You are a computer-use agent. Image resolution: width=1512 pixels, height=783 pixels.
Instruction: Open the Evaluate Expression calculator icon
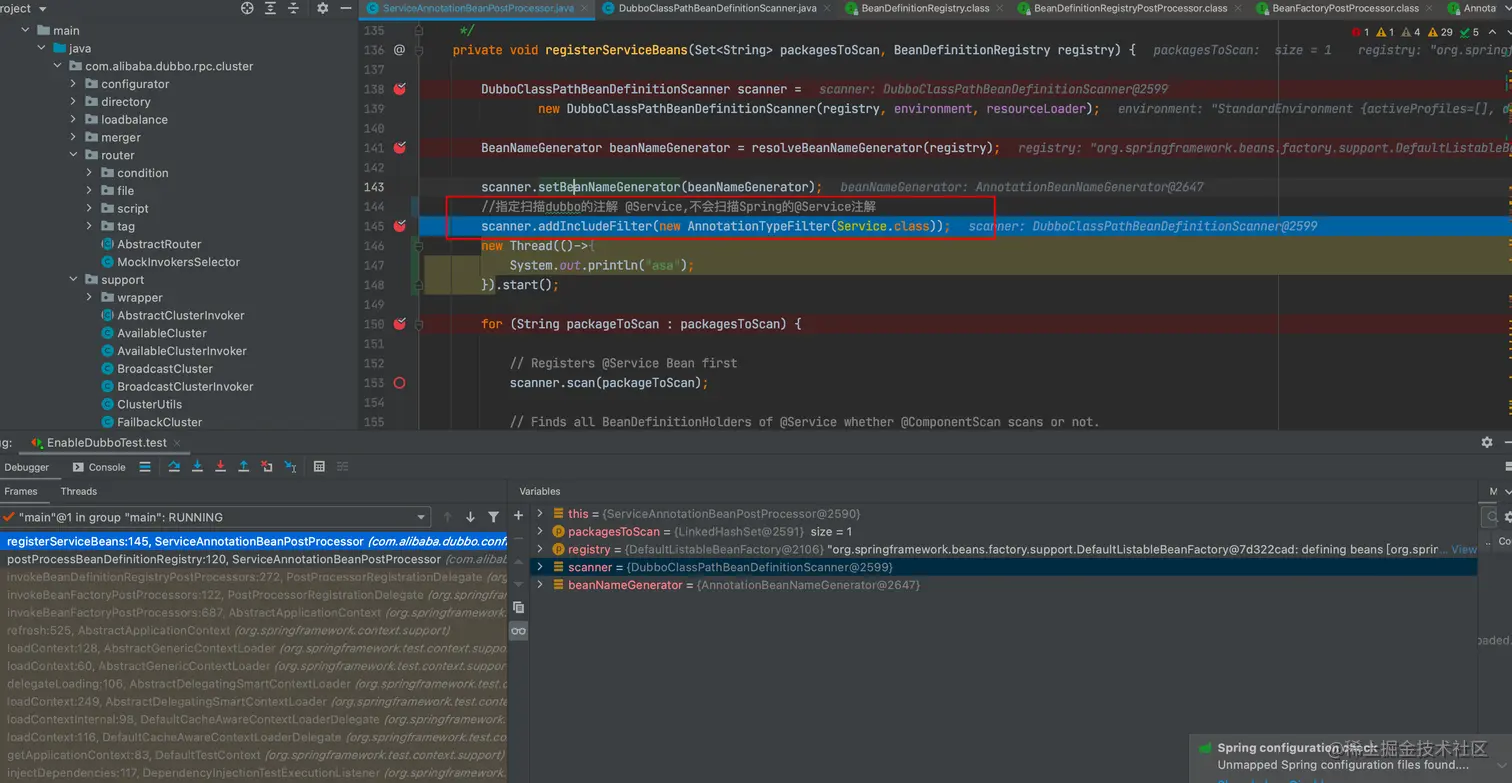coord(319,467)
